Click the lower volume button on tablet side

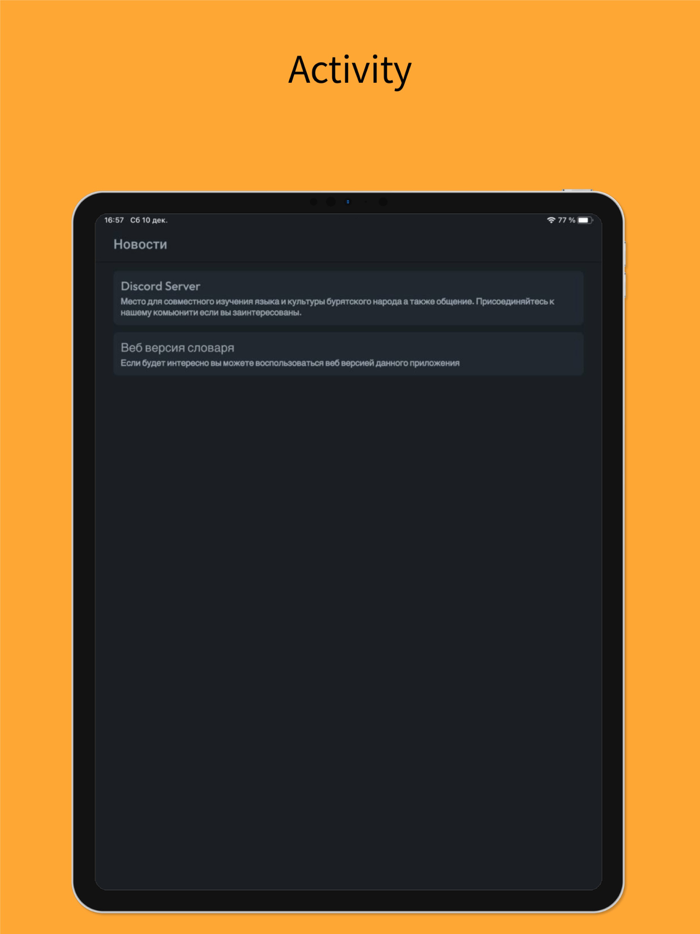pos(624,286)
